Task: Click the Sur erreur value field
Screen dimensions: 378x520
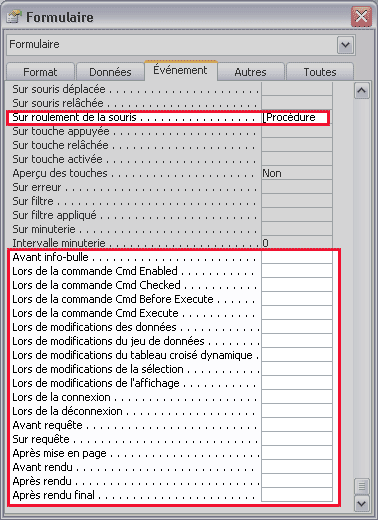Action: pos(297,187)
